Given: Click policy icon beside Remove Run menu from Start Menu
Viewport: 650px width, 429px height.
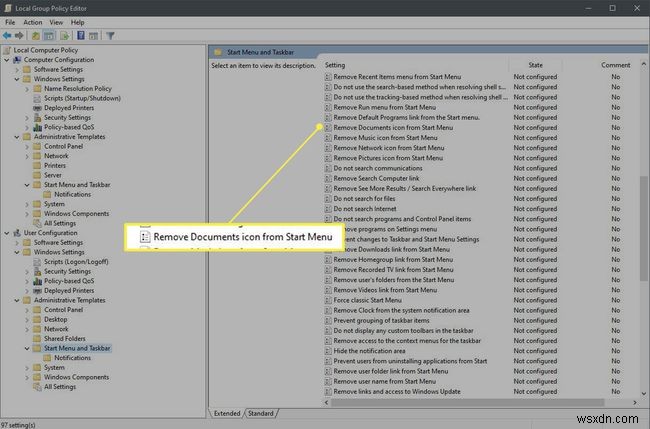Looking at the screenshot, I should tap(328, 107).
